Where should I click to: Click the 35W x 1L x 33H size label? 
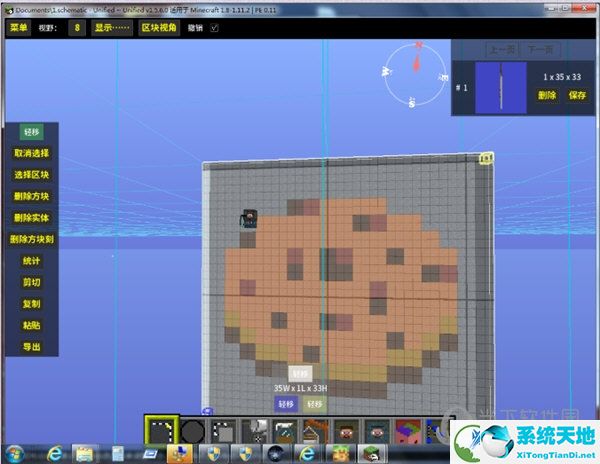[300, 388]
